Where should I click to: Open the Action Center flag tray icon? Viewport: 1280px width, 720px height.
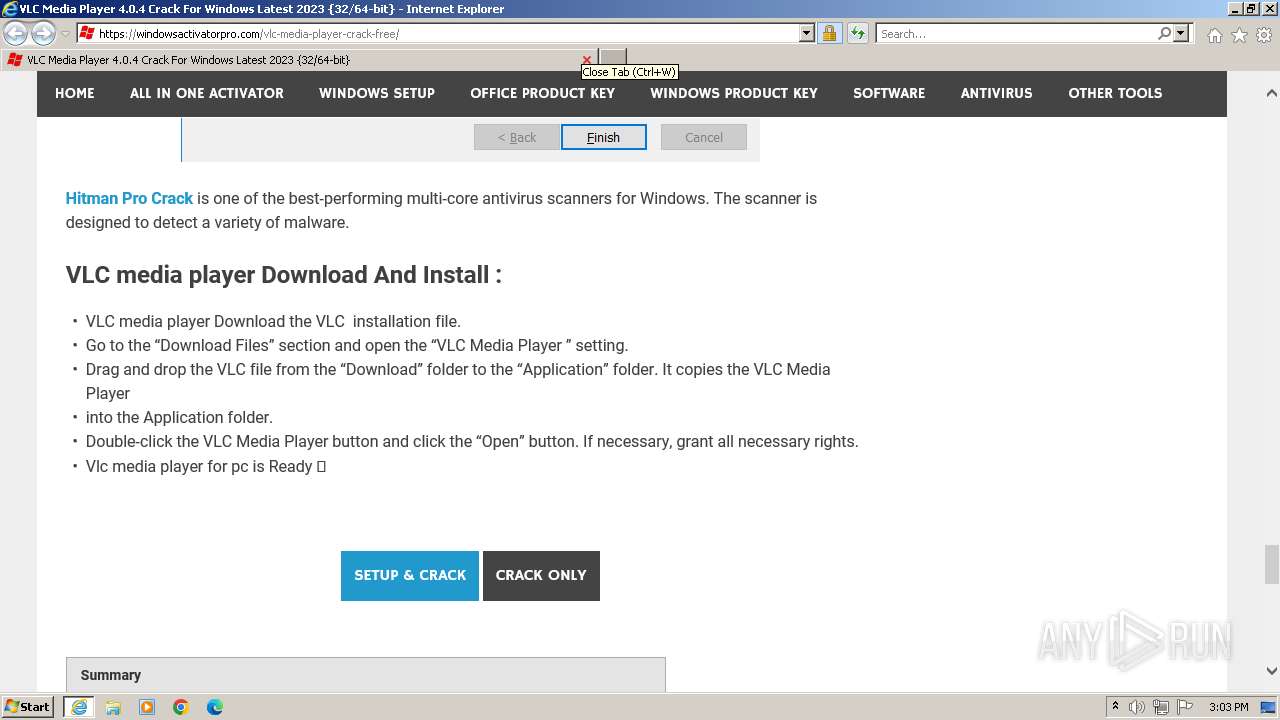pyautogui.click(x=1183, y=707)
